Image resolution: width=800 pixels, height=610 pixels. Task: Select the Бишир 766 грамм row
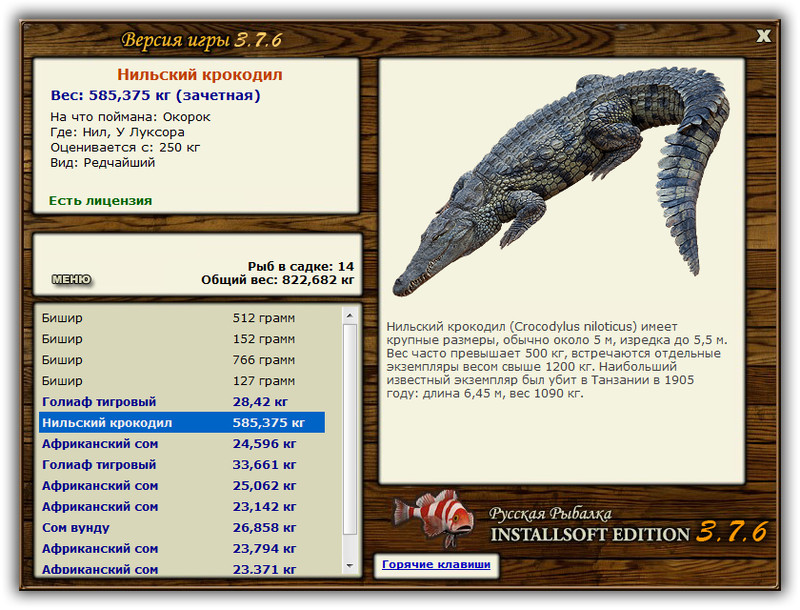tap(182, 360)
